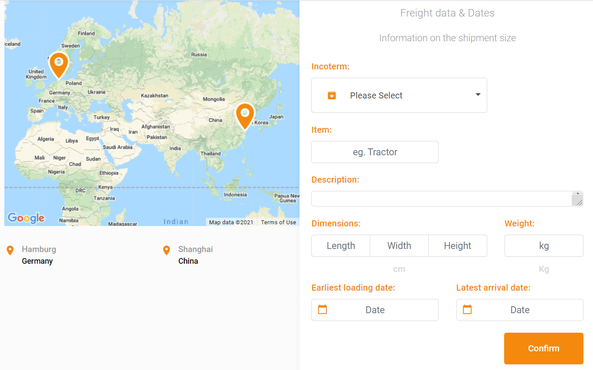
Task: Click the orange box icon in Incoterm
Action: click(x=332, y=95)
